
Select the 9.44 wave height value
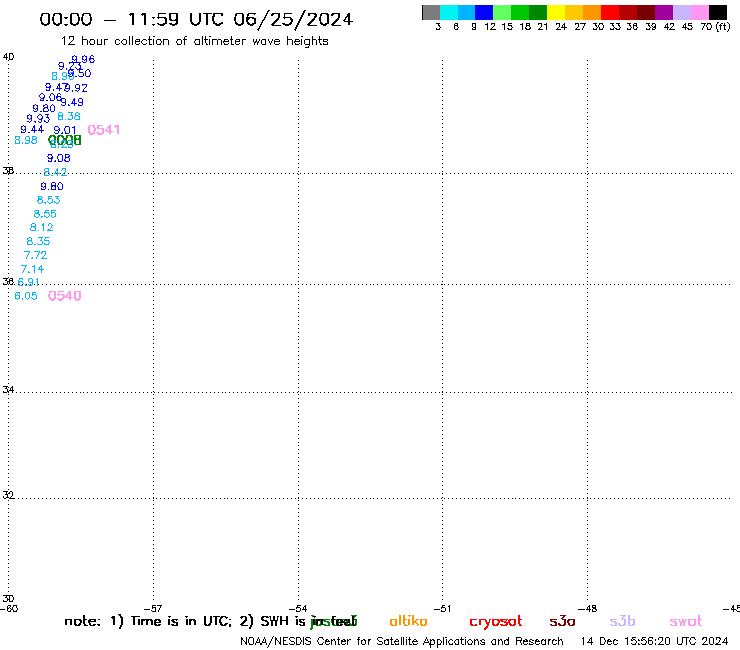coord(32,129)
